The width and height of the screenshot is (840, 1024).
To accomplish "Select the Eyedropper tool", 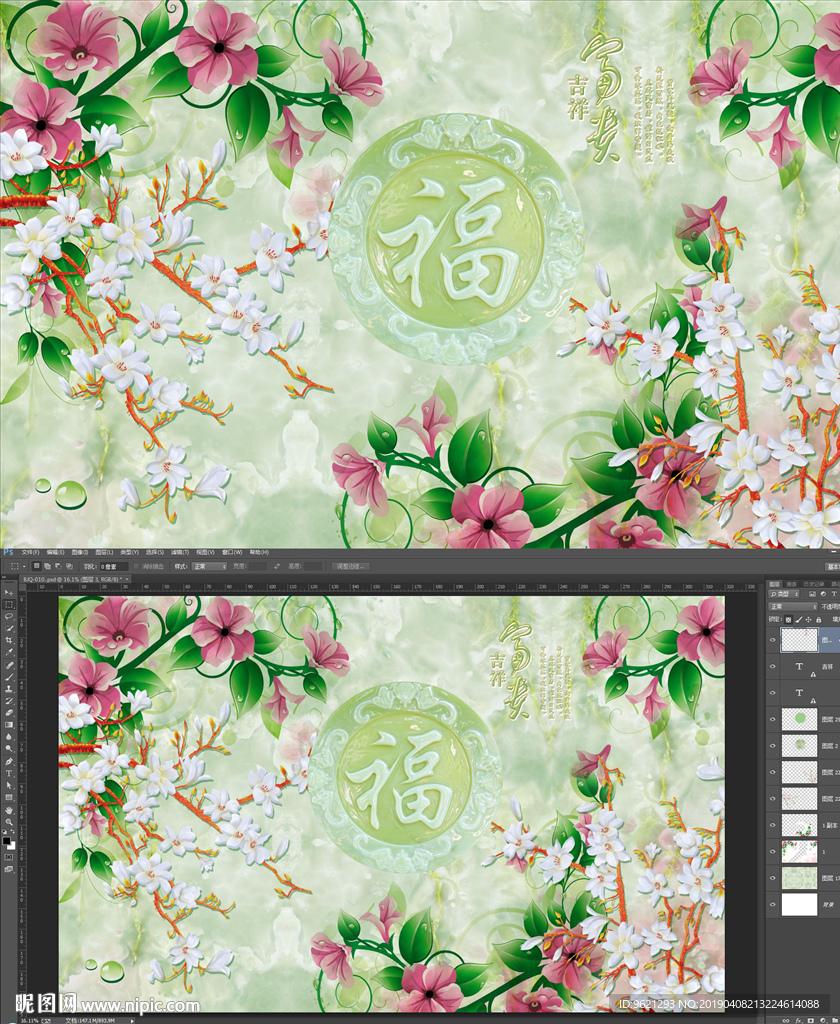I will (8, 652).
